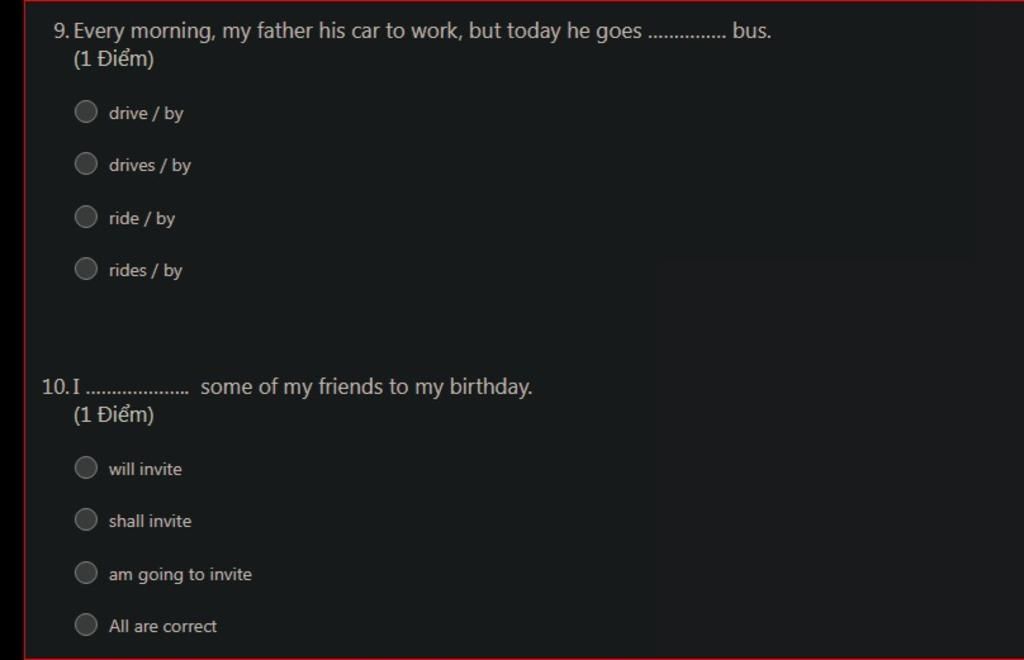Select the 'drive / by' radio button
Screen dimensions: 1024x660
pyautogui.click(x=86, y=111)
